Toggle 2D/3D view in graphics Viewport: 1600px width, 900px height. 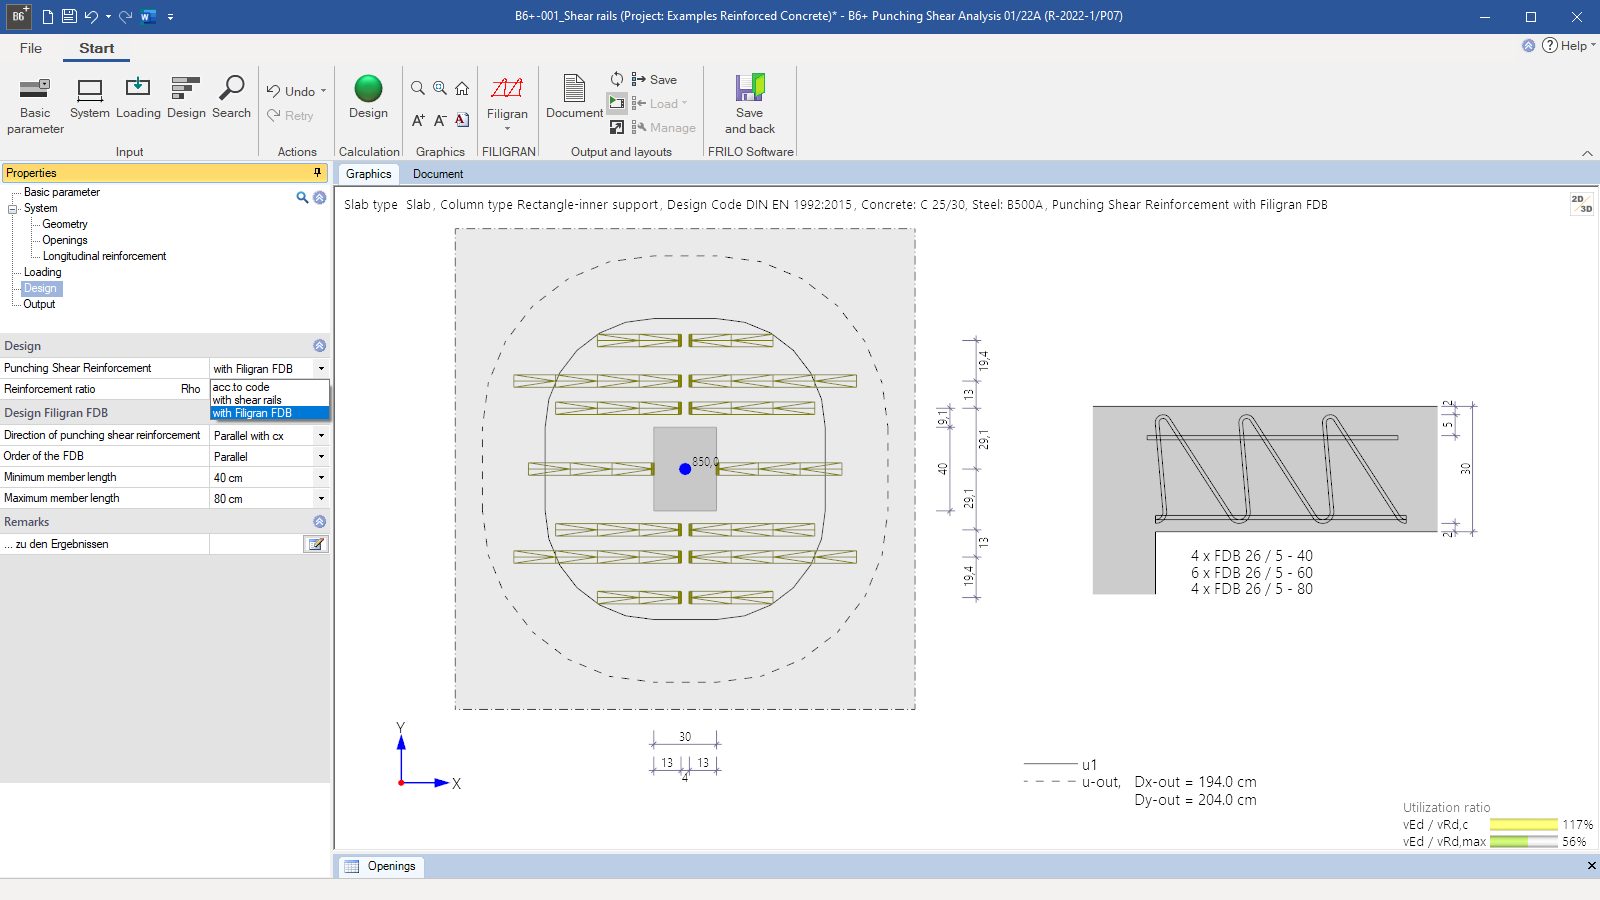1581,204
